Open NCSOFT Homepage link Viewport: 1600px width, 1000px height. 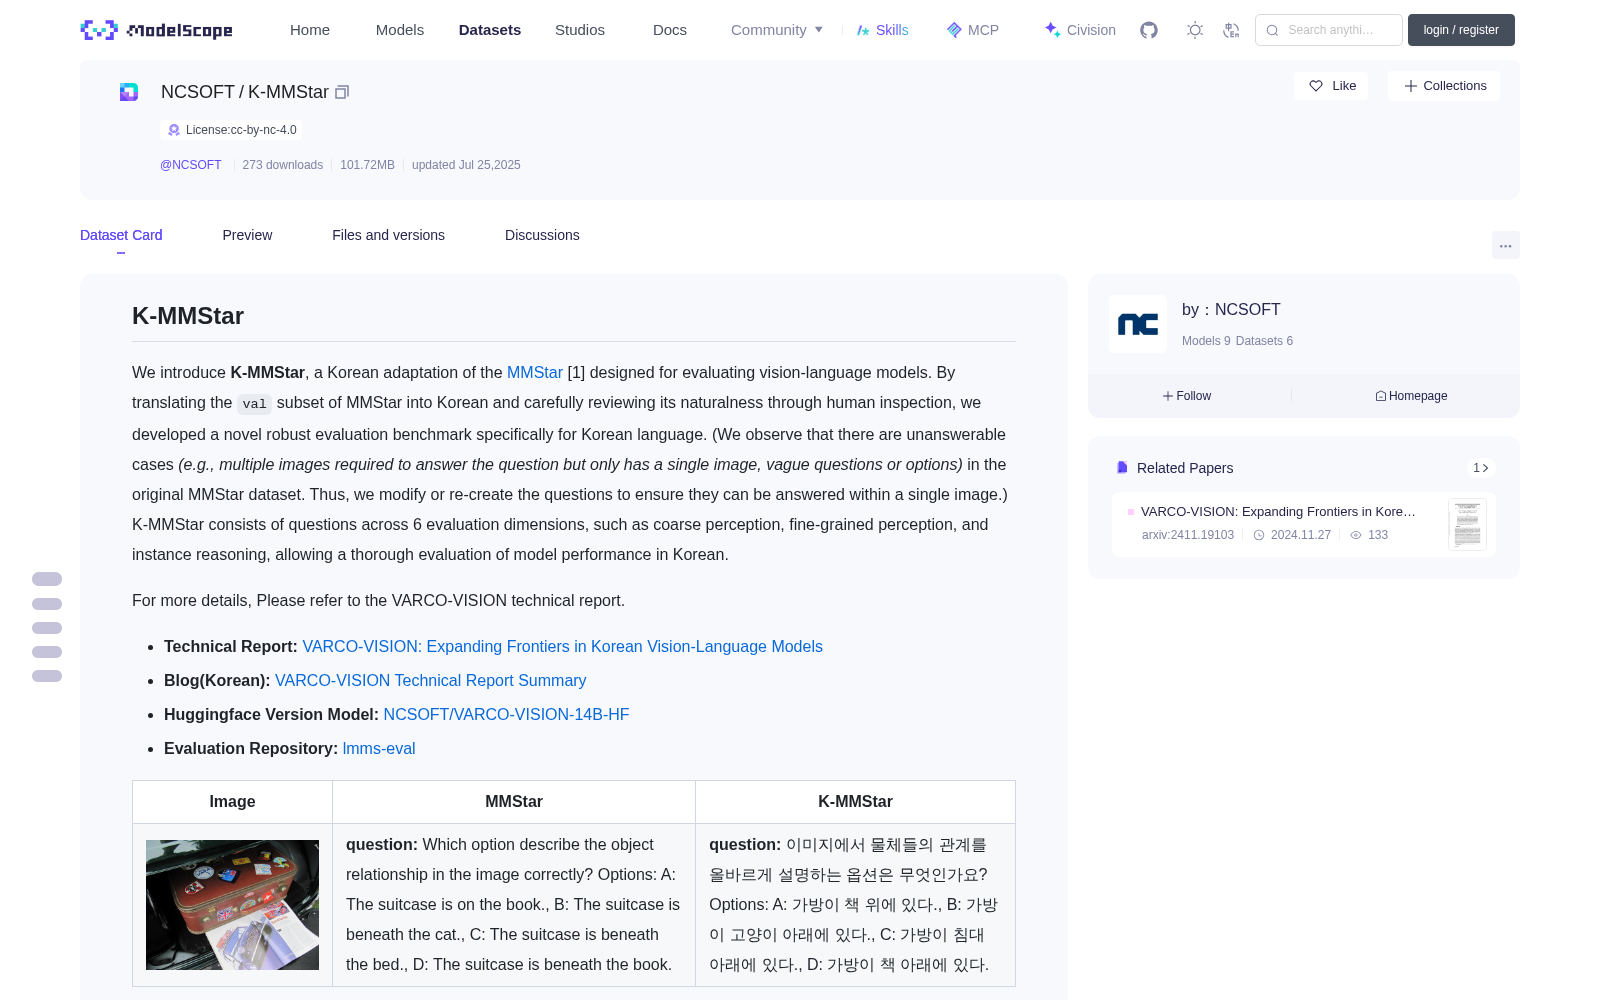click(1411, 396)
